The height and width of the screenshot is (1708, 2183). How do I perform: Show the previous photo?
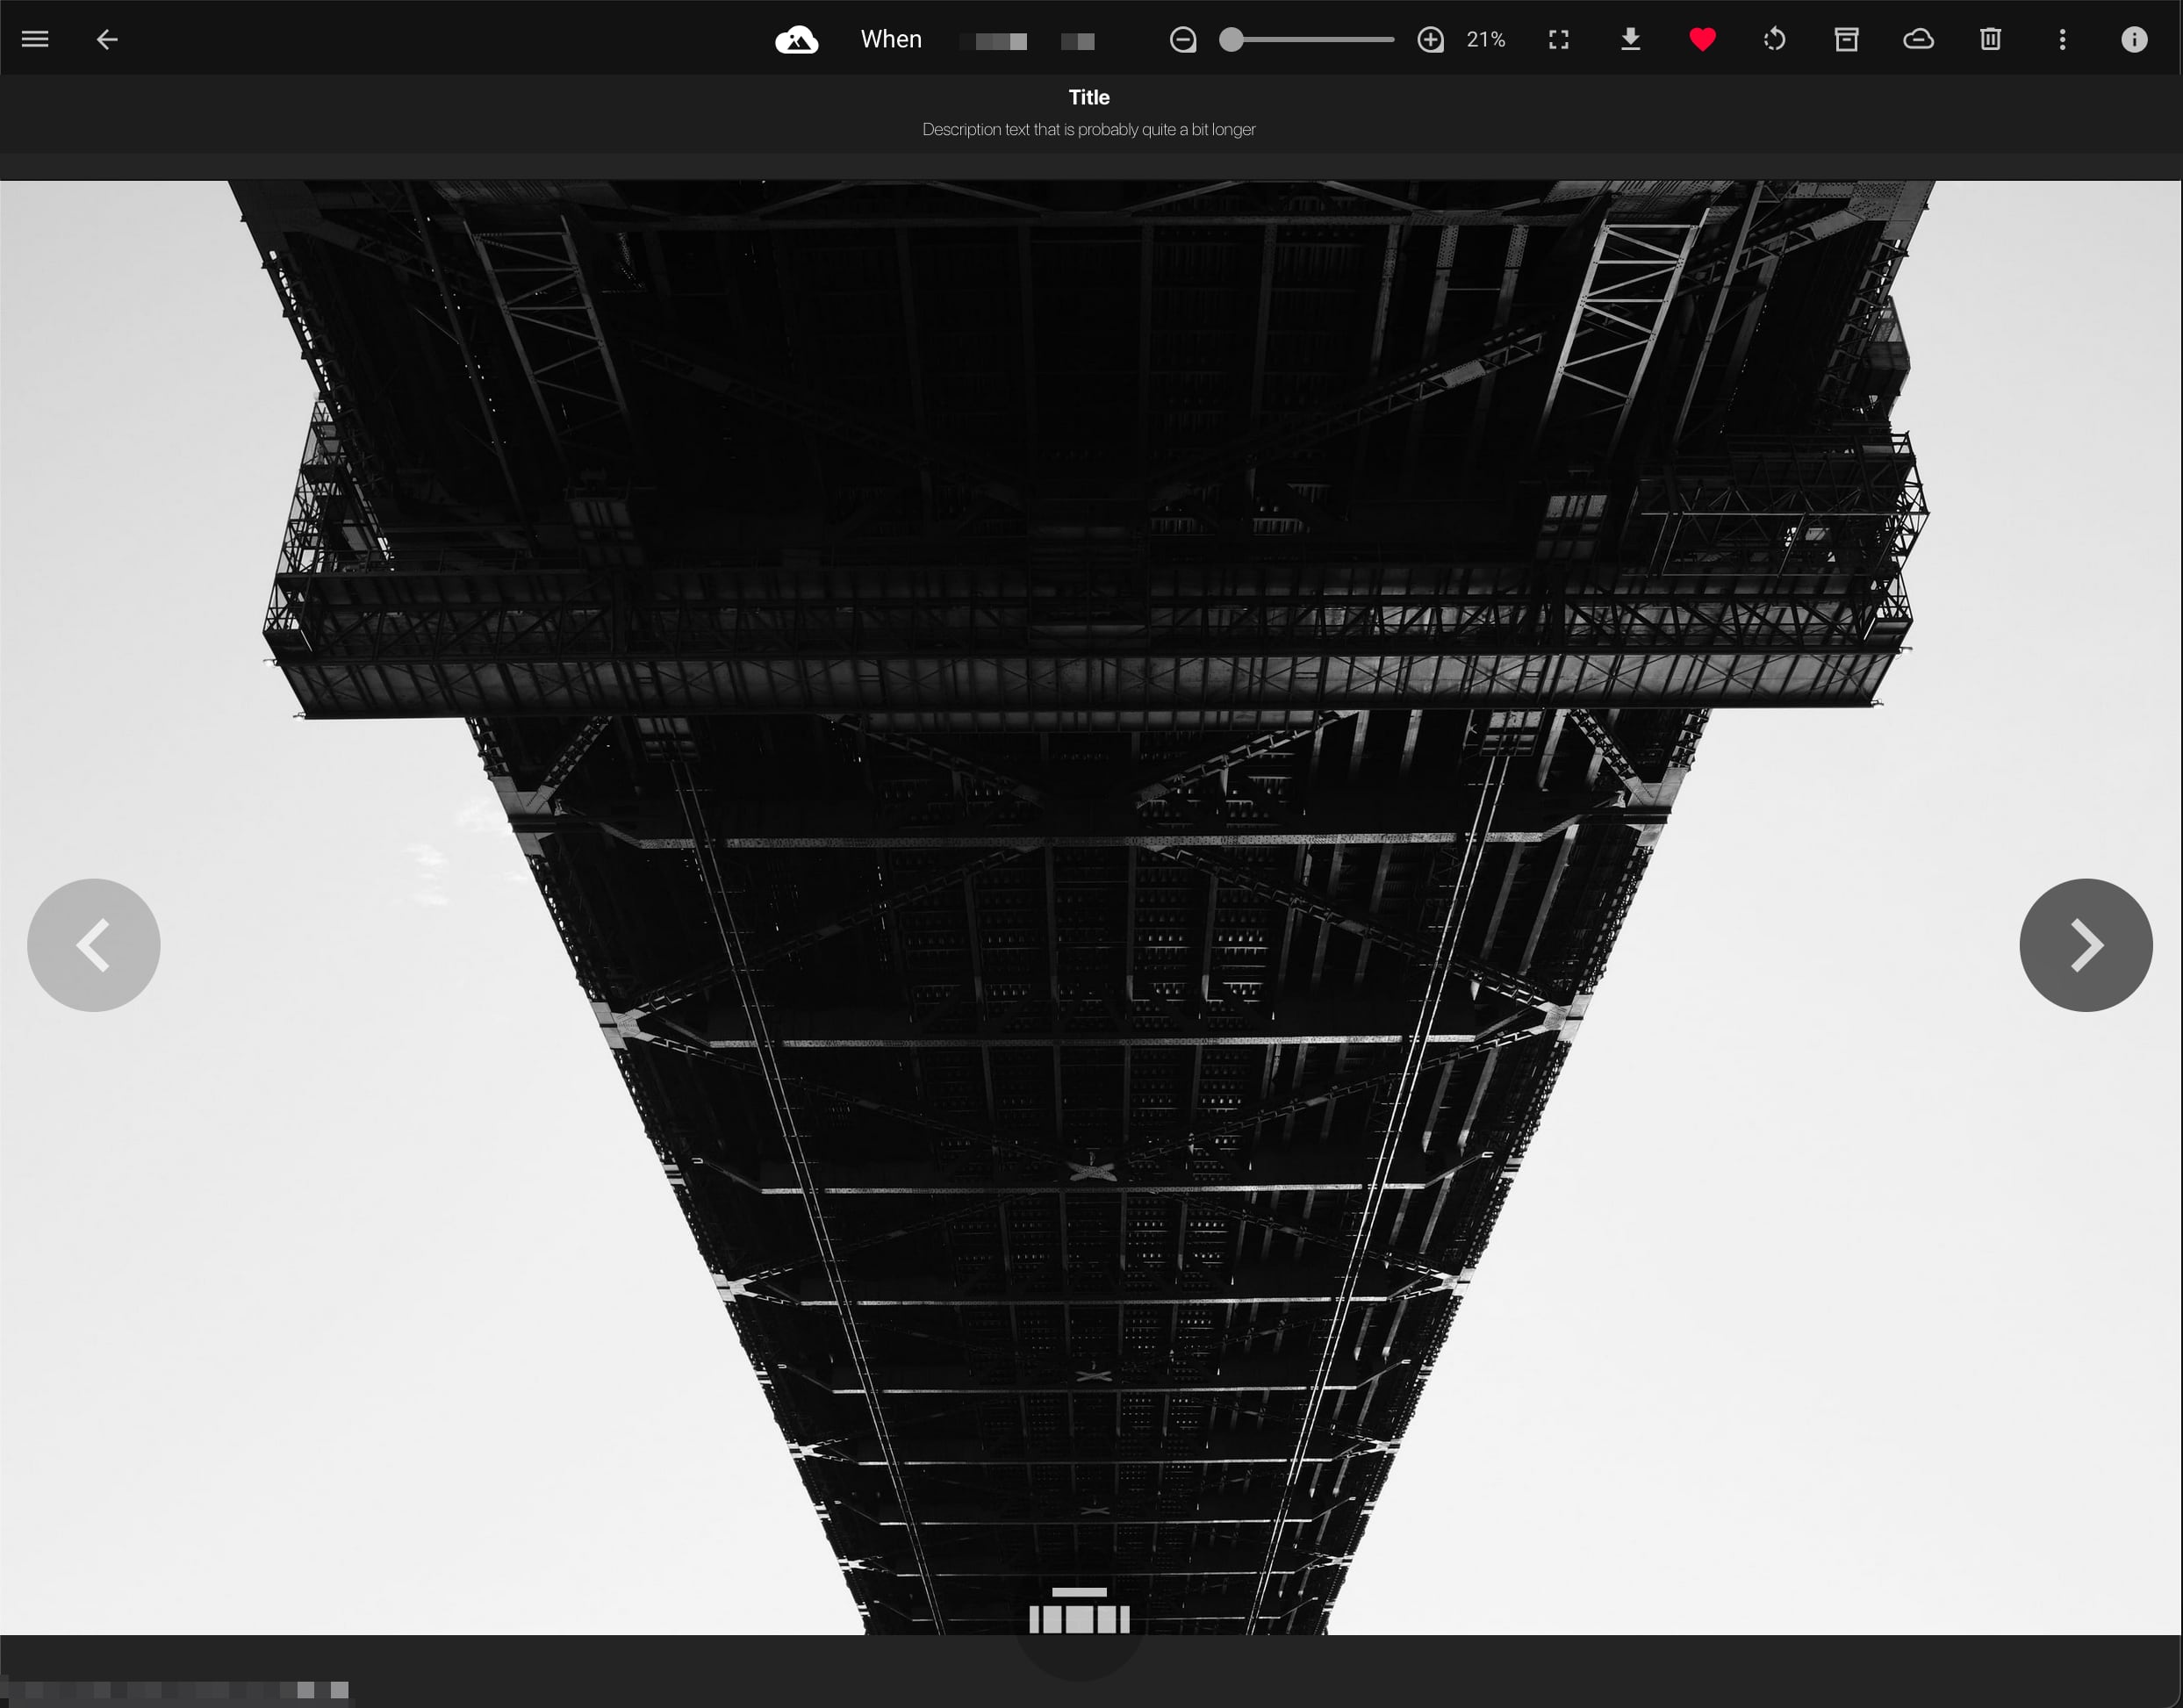[94, 945]
